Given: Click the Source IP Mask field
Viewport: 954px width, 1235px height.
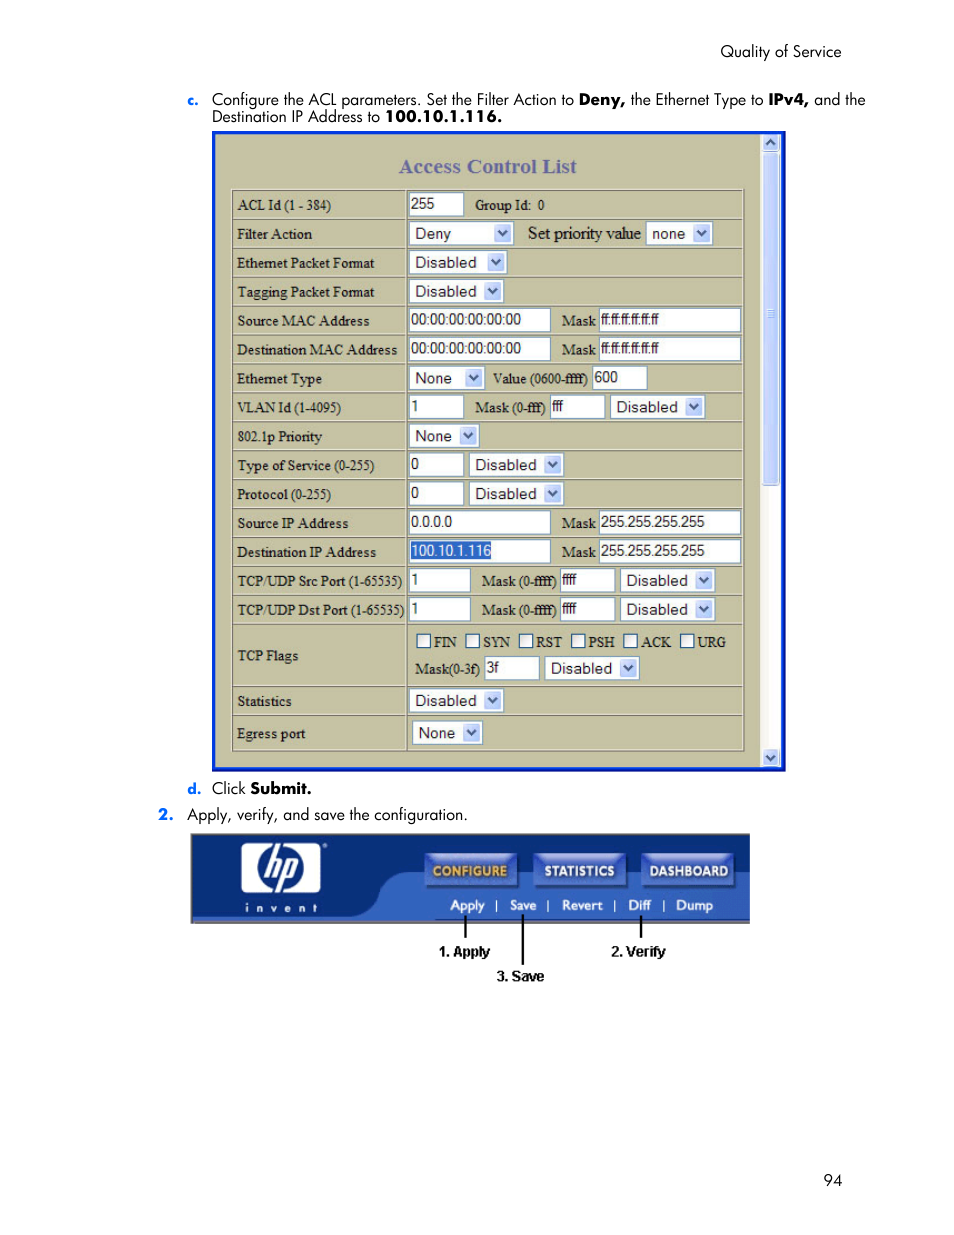Looking at the screenshot, I should tap(670, 522).
